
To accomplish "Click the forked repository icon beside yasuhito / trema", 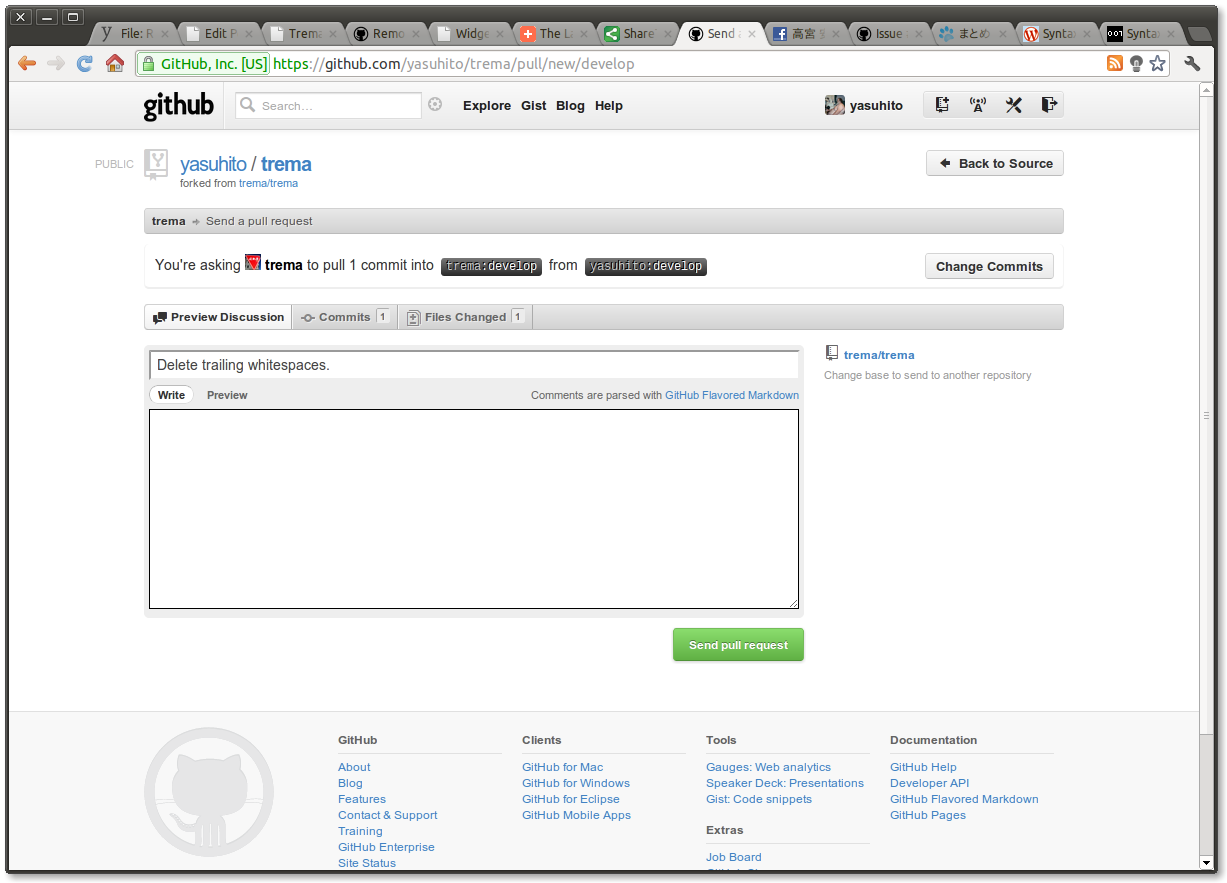I will pos(156,164).
